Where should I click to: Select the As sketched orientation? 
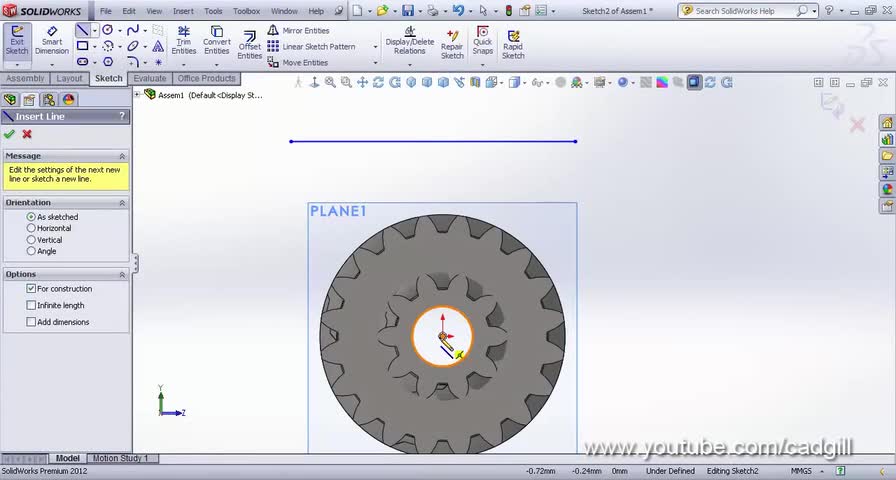(x=31, y=217)
